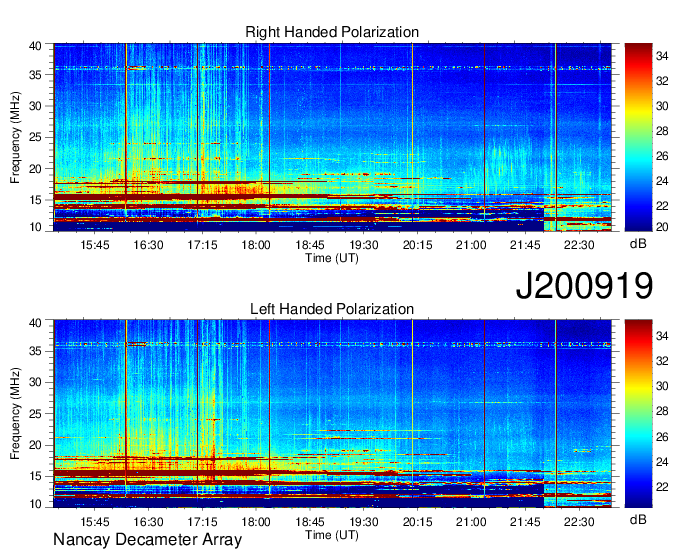Click the 18:00 tick label on bottom plot
The image size is (680, 552).
(x=256, y=522)
